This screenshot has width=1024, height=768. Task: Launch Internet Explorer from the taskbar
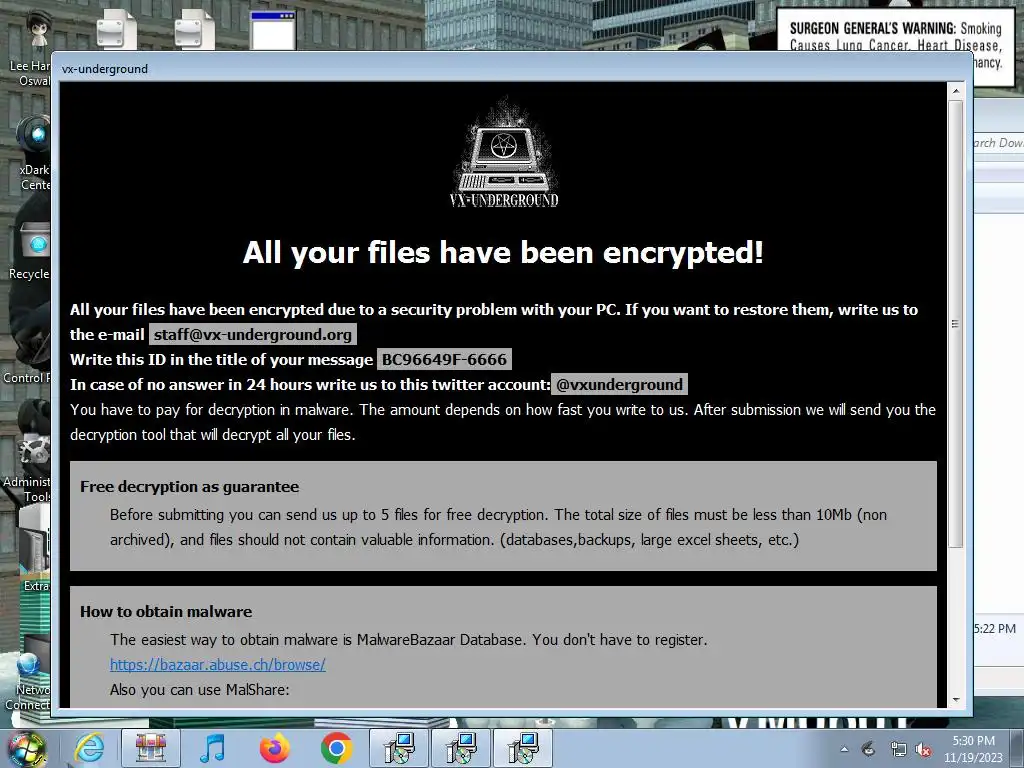(88, 748)
